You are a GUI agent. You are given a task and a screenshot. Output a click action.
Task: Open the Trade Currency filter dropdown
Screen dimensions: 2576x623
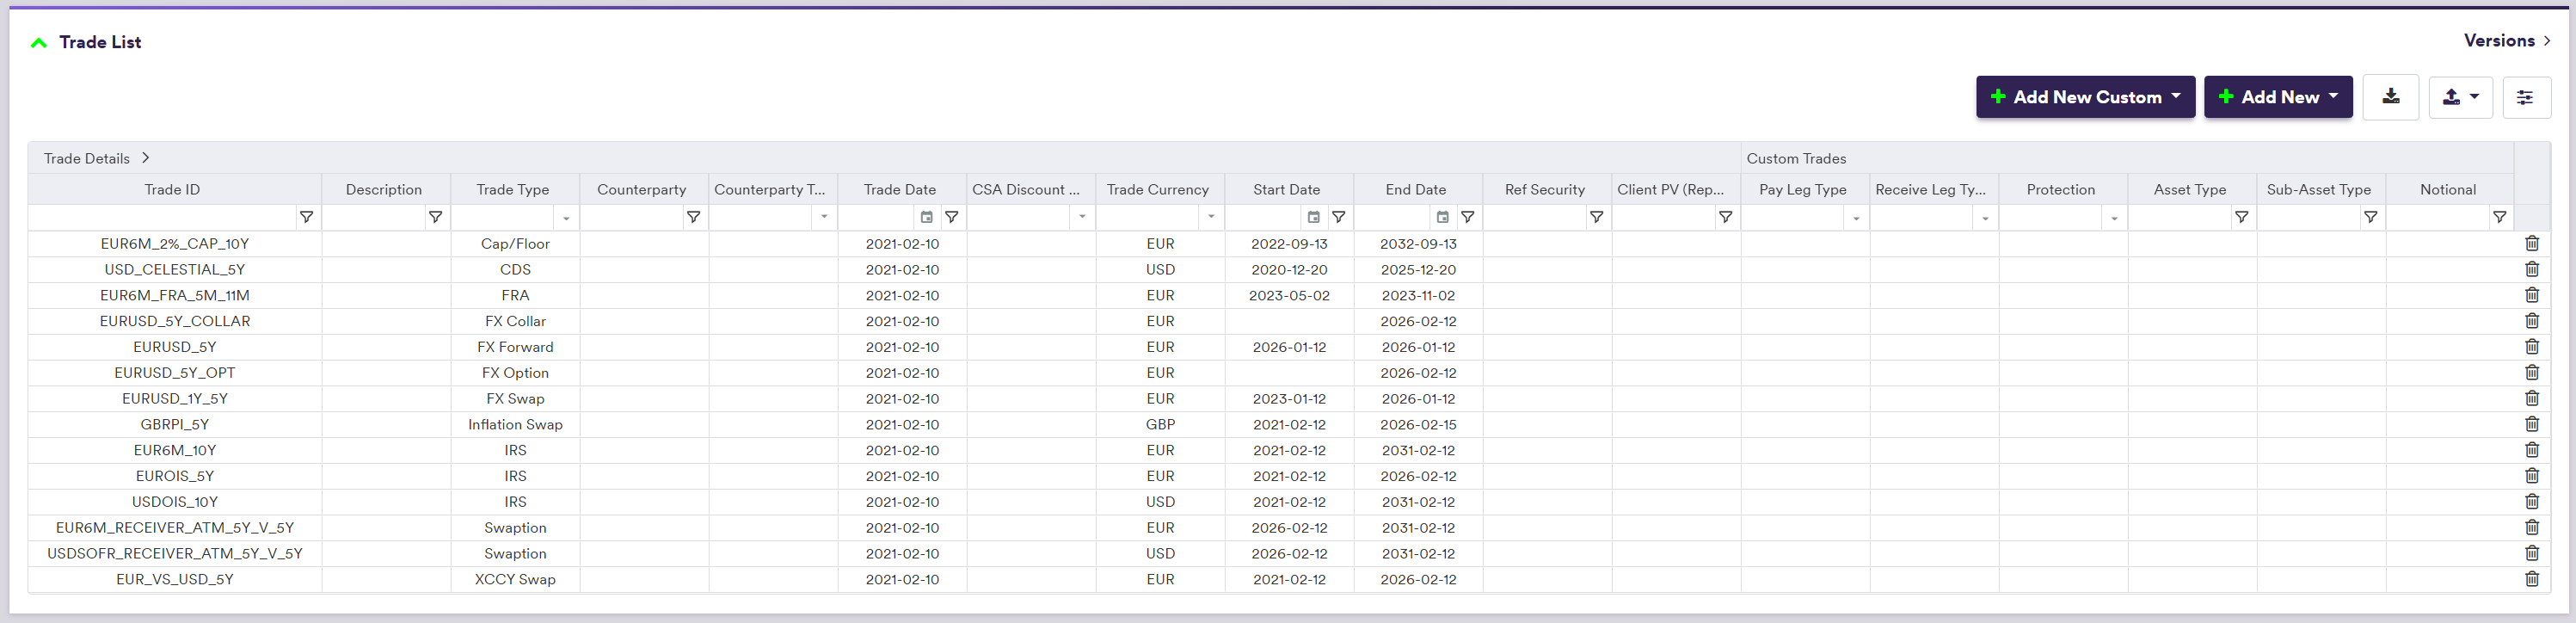[1211, 218]
